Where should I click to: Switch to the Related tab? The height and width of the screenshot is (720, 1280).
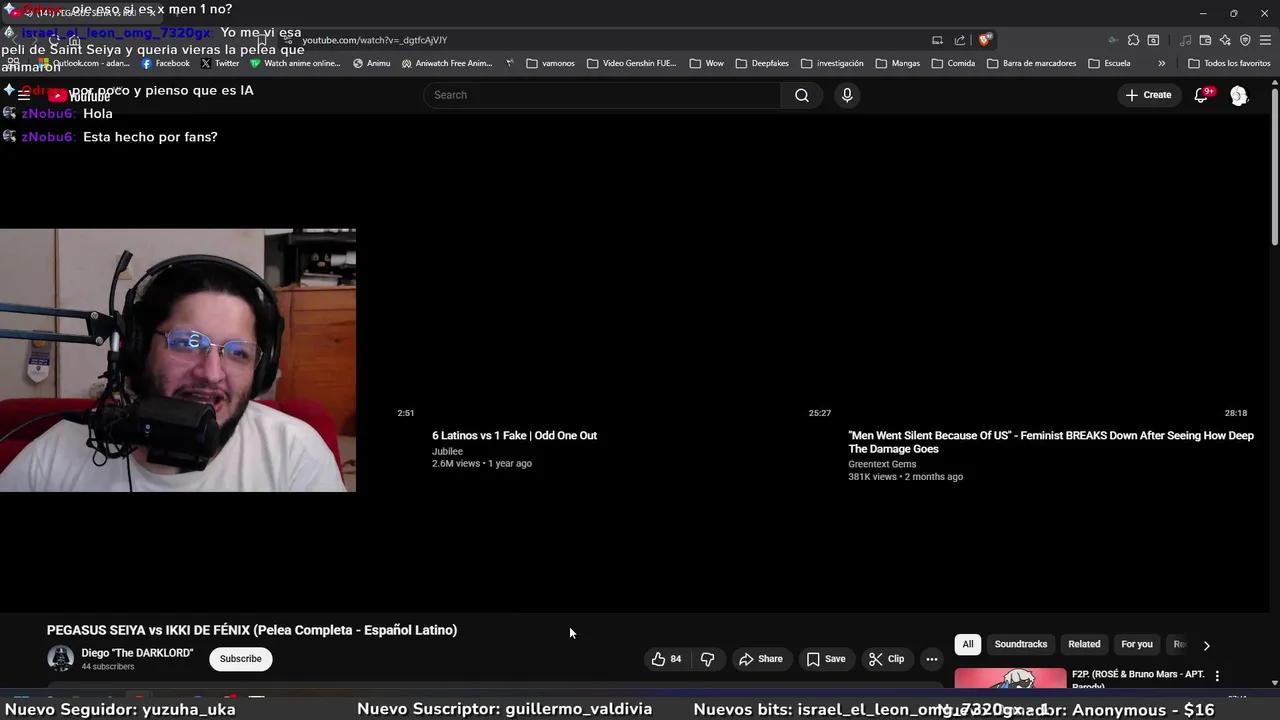1083,644
